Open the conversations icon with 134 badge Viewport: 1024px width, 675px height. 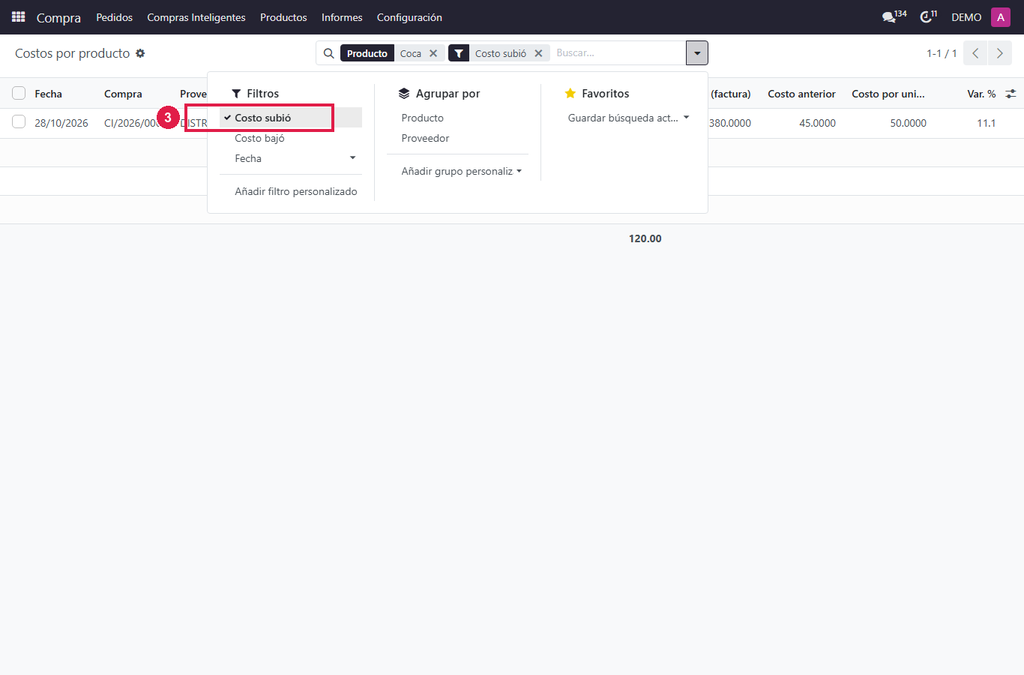click(x=894, y=17)
